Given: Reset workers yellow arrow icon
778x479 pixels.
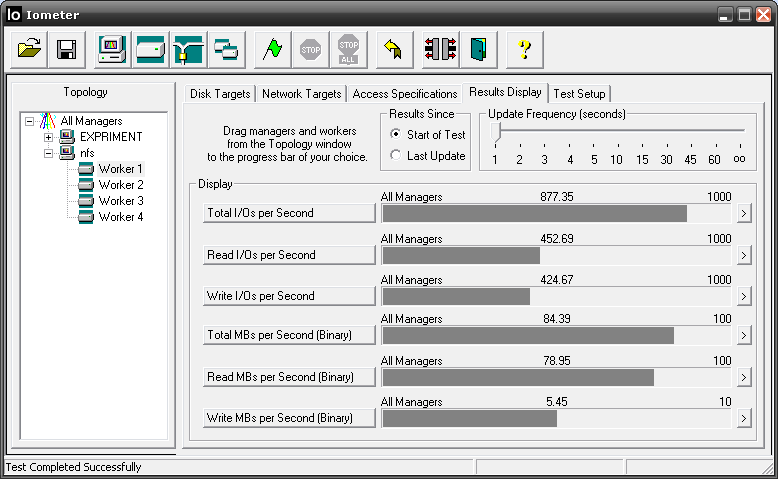Looking at the screenshot, I should coord(394,50).
